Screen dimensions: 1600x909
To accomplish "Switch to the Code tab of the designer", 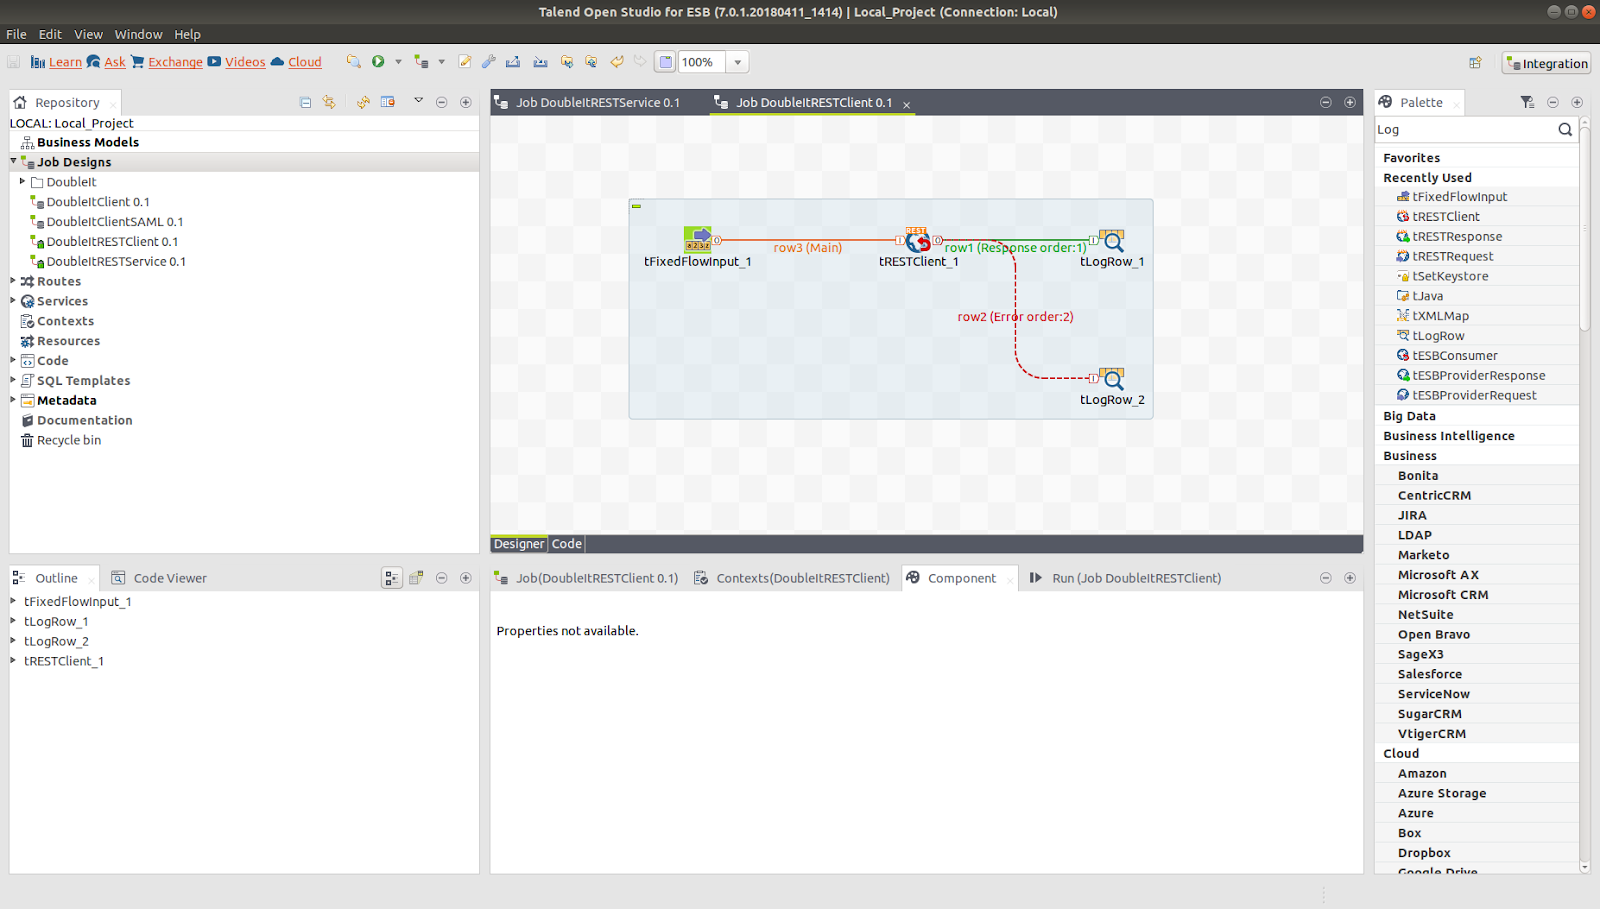I will click(565, 543).
